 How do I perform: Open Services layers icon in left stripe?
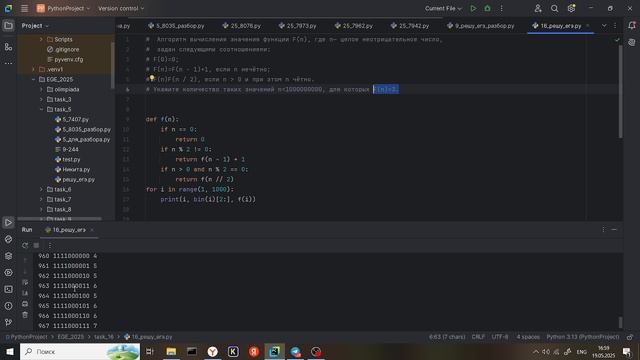click(8, 256)
